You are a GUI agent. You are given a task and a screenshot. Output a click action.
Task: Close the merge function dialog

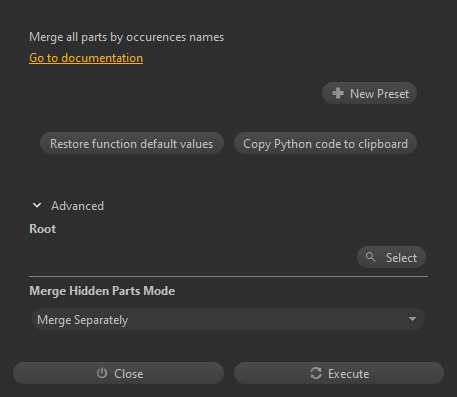(x=118, y=373)
